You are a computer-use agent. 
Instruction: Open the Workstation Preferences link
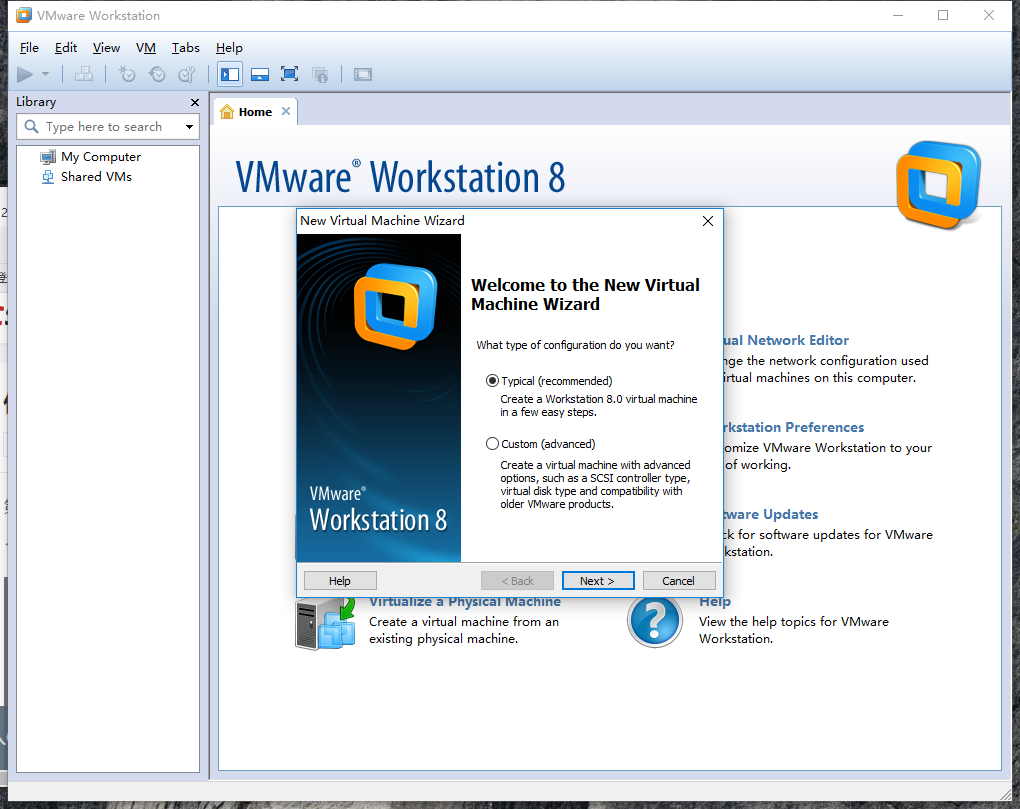click(x=794, y=427)
